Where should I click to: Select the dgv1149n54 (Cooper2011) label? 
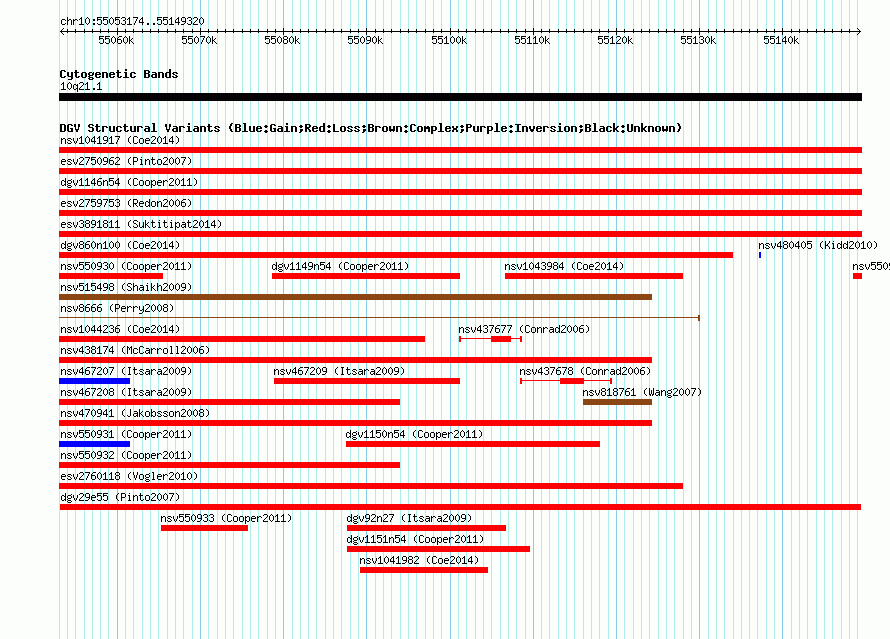(340, 266)
